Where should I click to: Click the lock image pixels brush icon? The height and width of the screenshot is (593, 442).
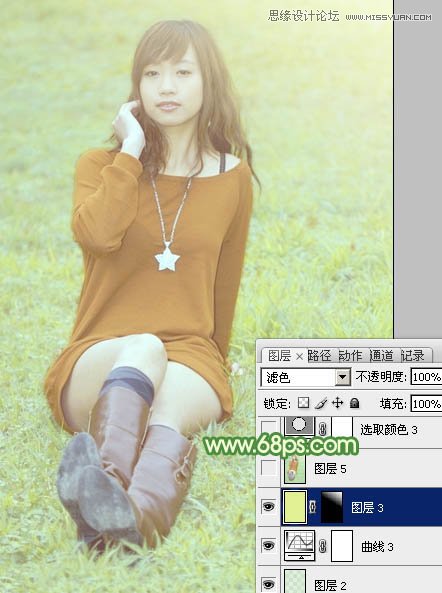click(x=321, y=404)
